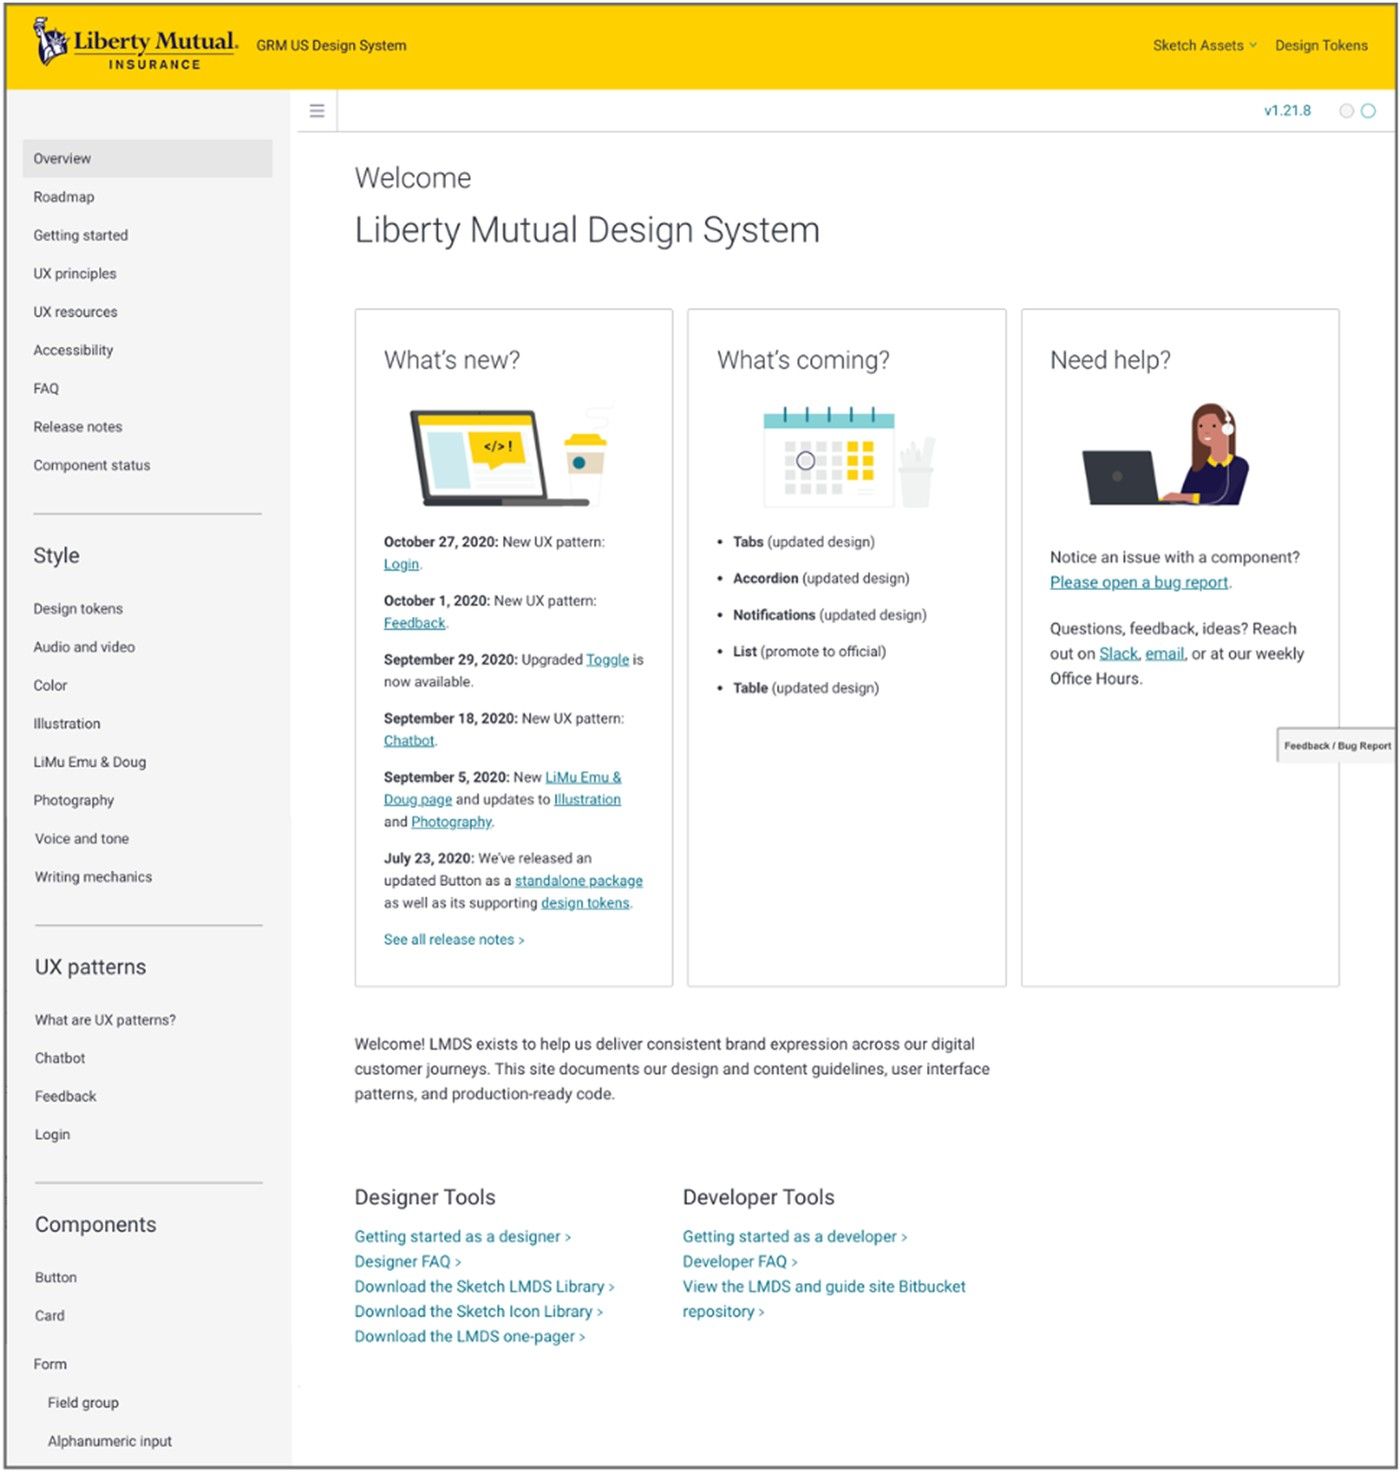Select Login in the sidebar
This screenshot has height=1472, width=1400.
click(52, 1135)
